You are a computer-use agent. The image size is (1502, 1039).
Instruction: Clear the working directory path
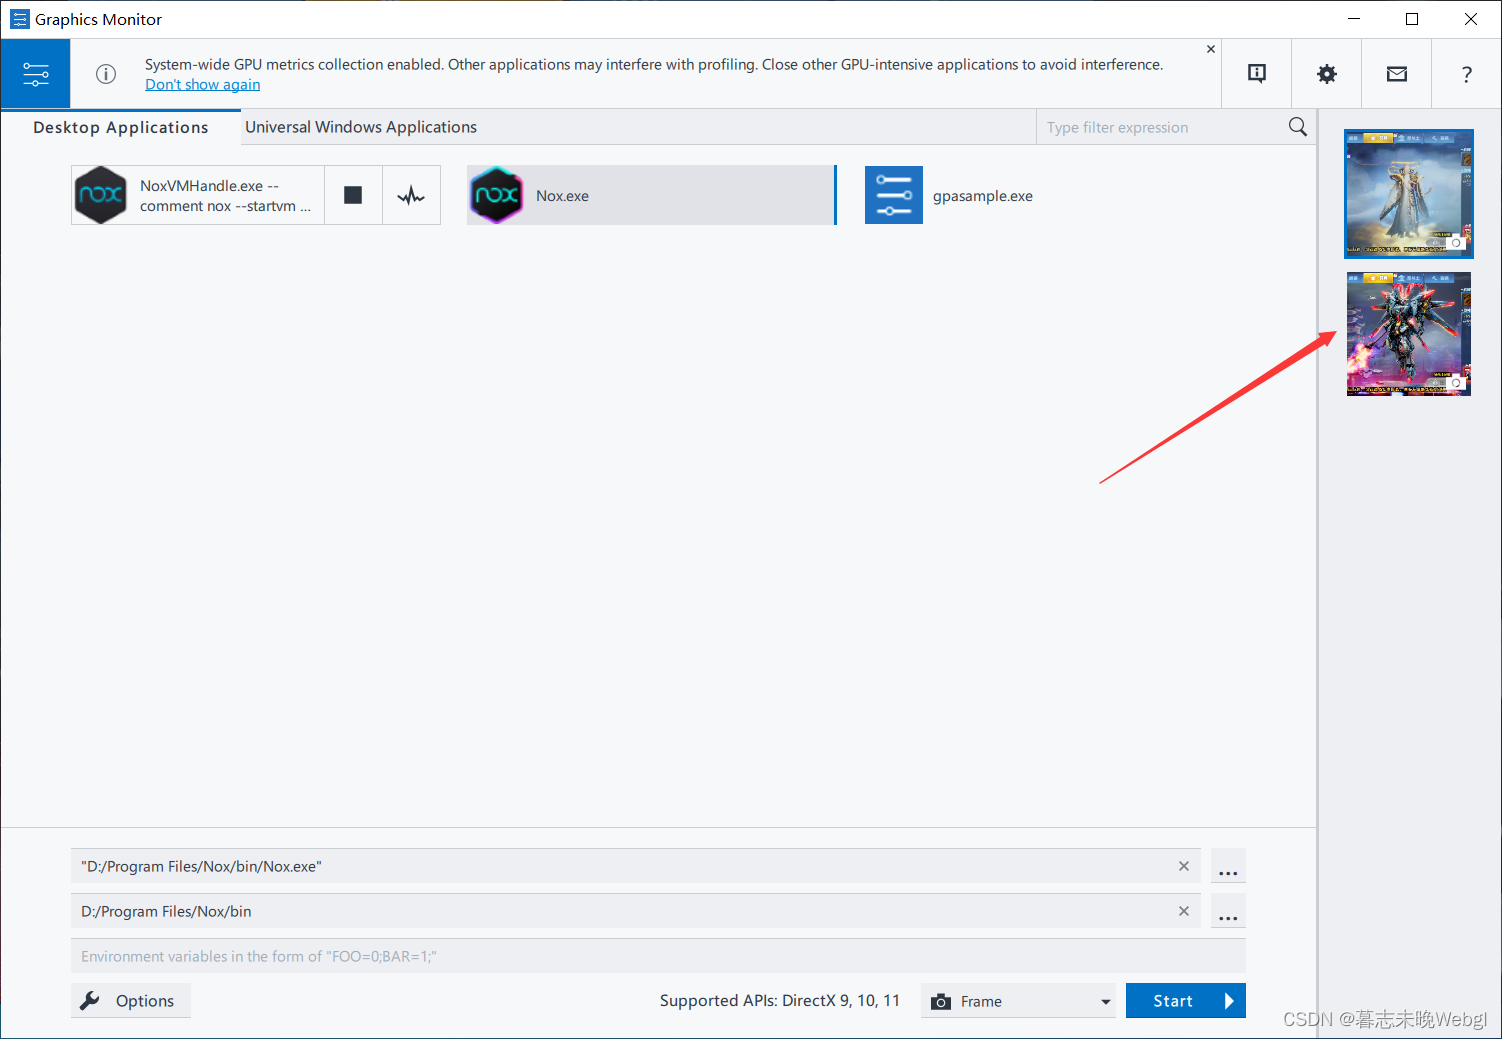click(x=1184, y=911)
